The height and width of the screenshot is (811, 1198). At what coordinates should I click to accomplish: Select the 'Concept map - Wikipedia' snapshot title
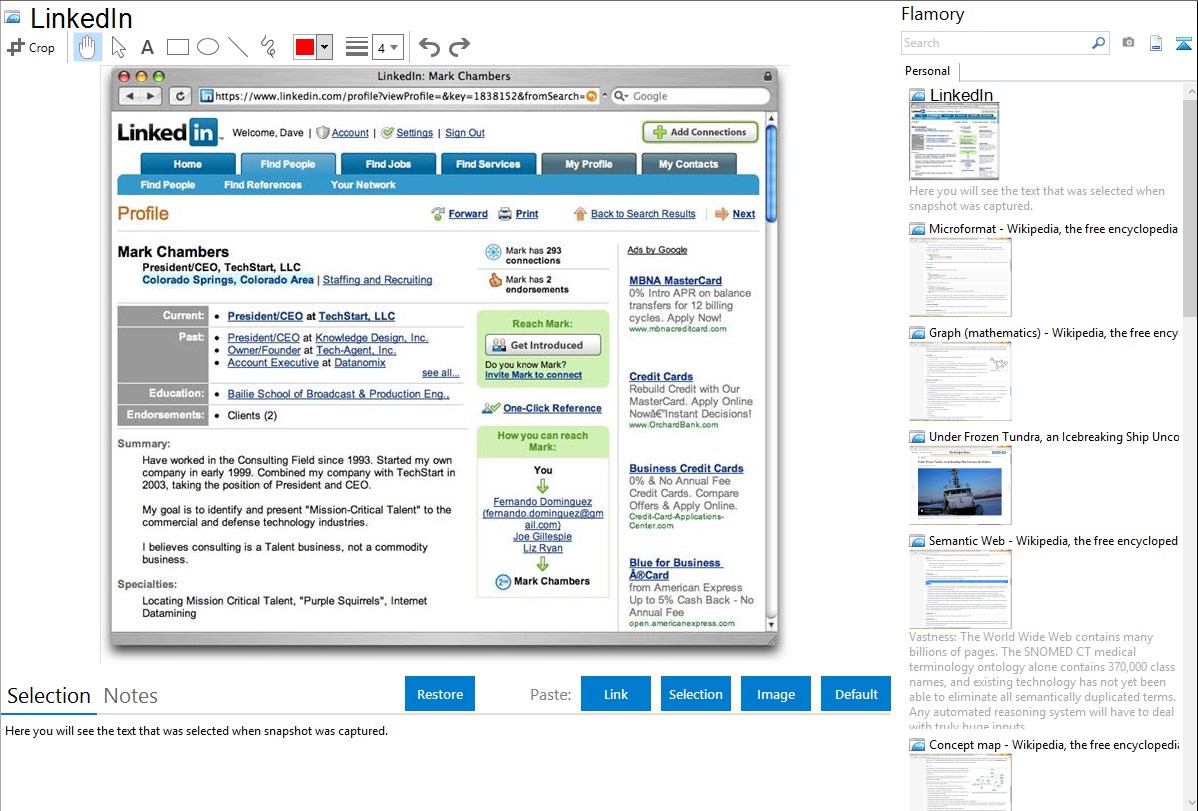(1053, 744)
